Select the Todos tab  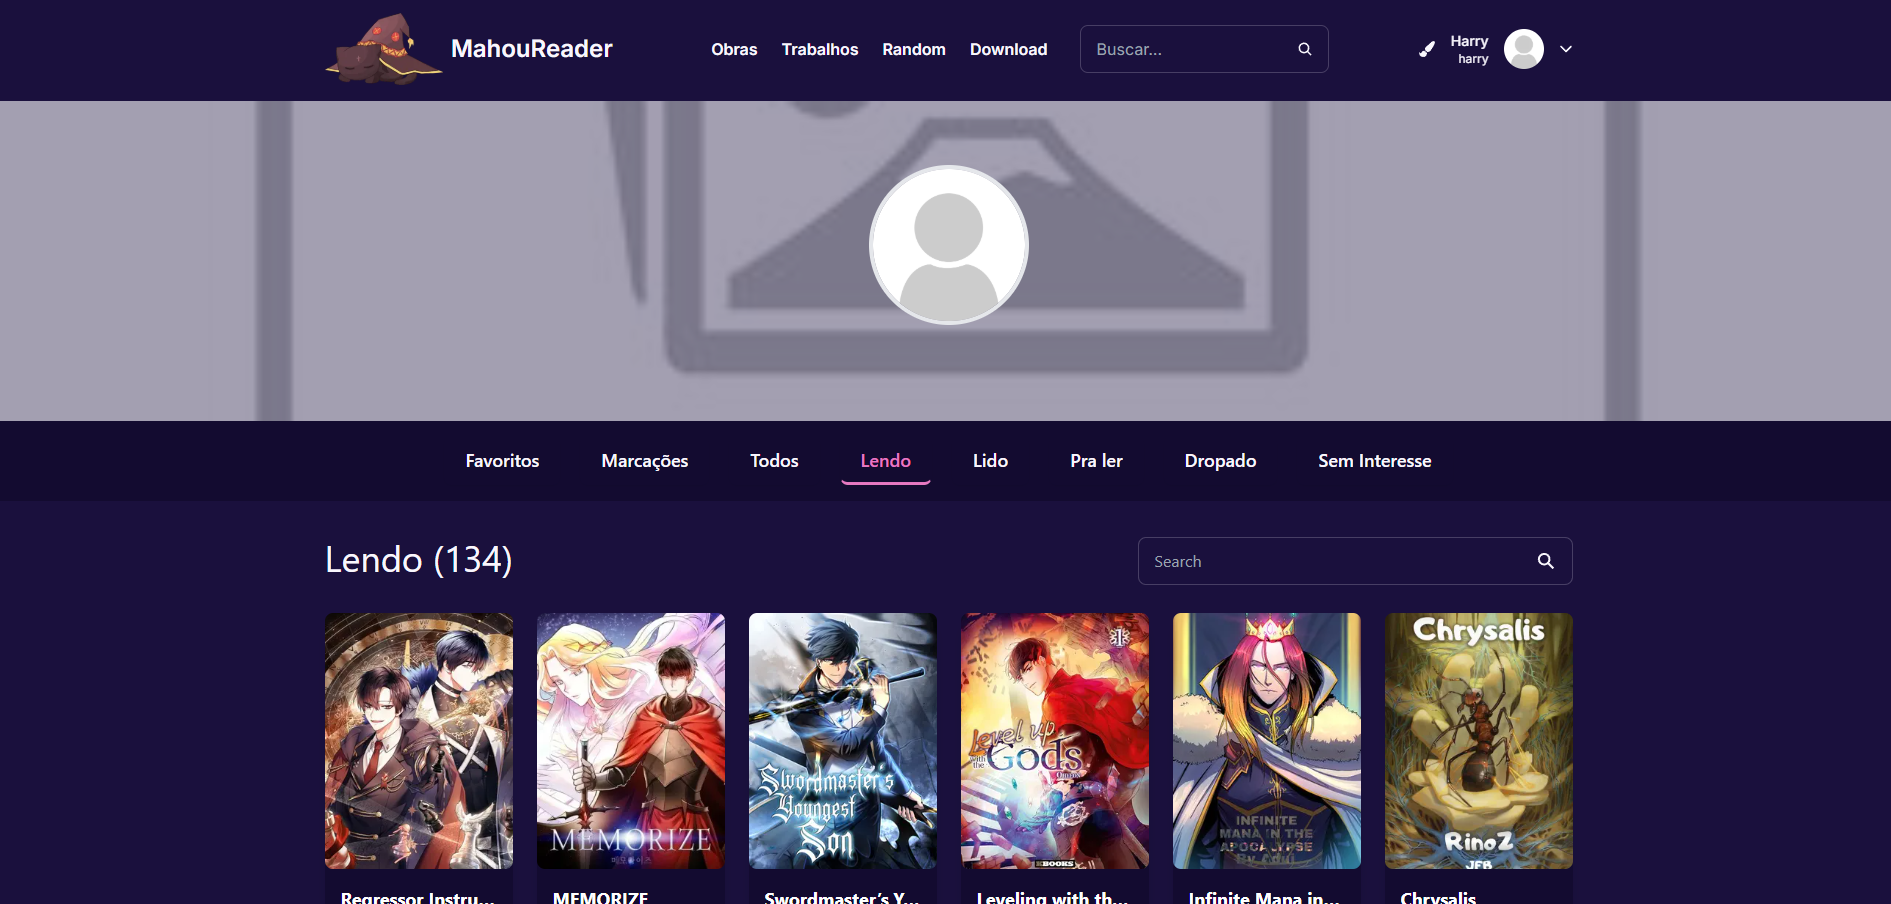(x=774, y=461)
